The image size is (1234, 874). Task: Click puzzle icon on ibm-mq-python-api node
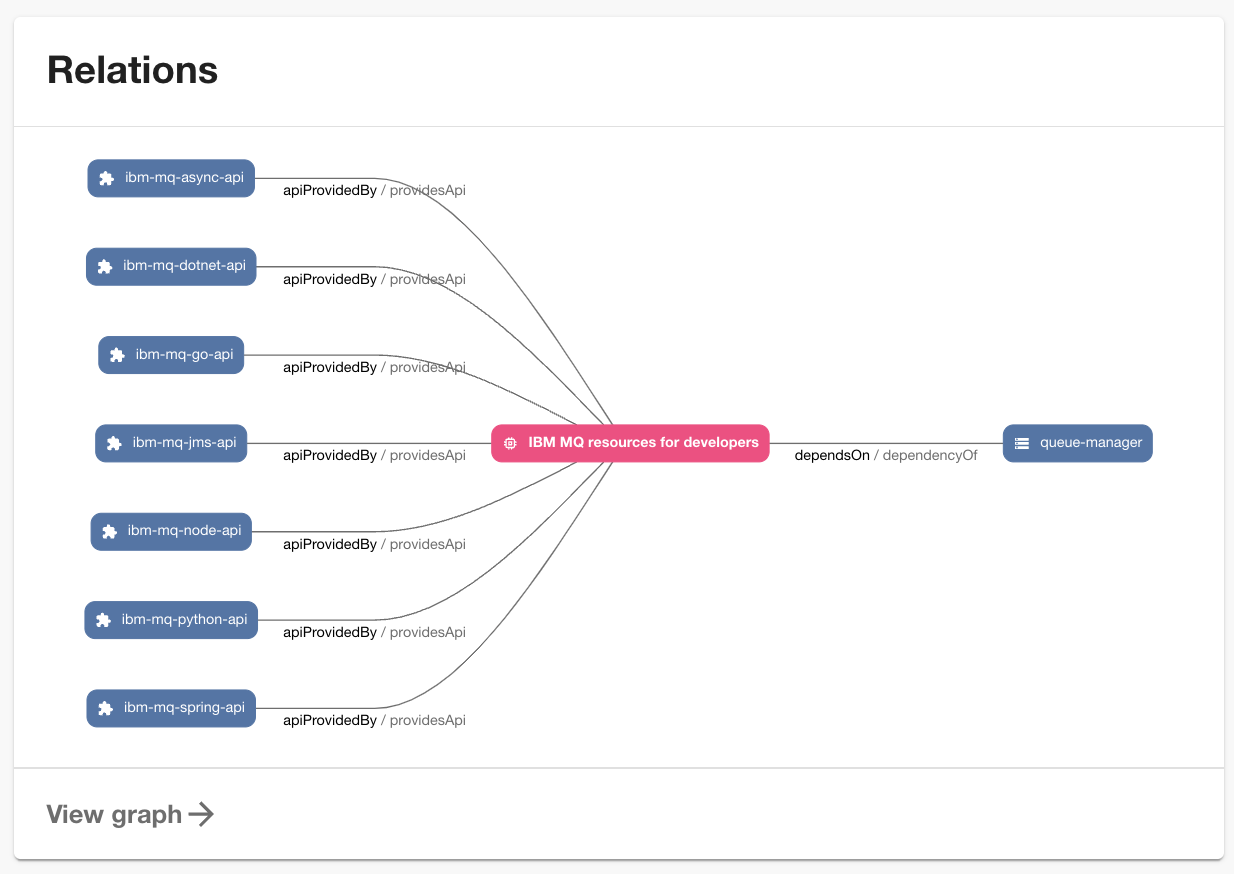(103, 620)
